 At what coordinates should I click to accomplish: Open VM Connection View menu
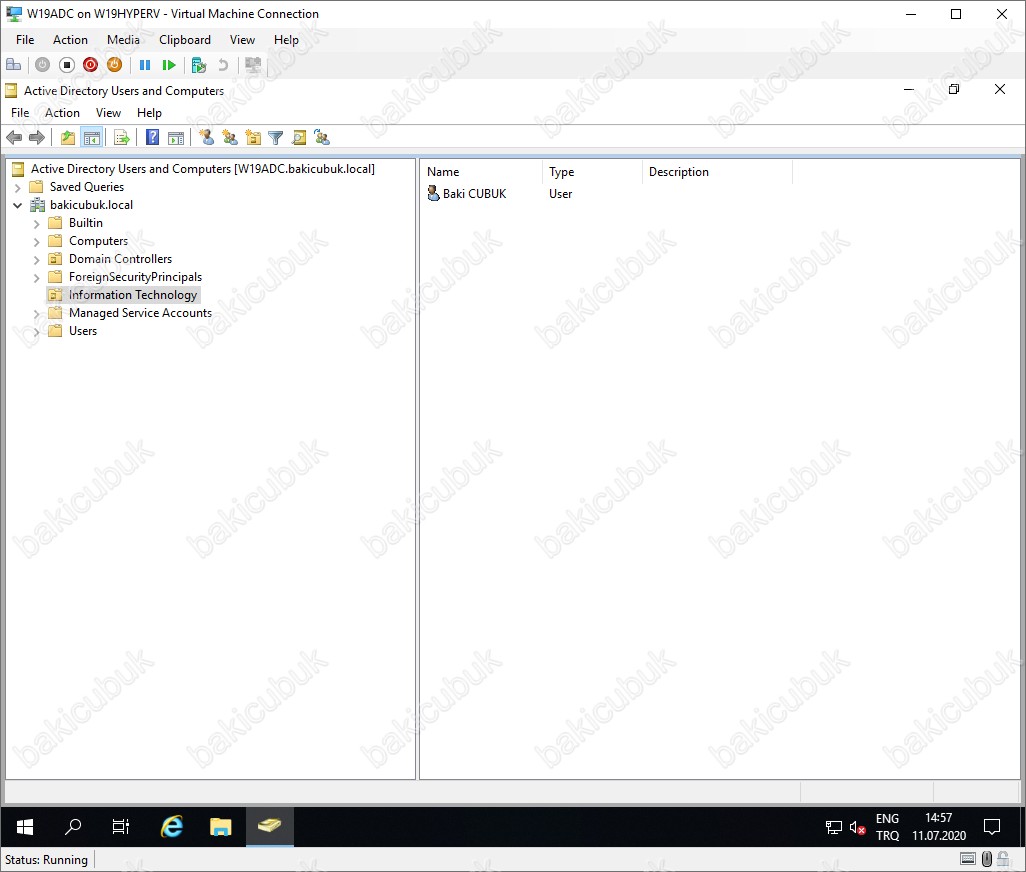(242, 40)
